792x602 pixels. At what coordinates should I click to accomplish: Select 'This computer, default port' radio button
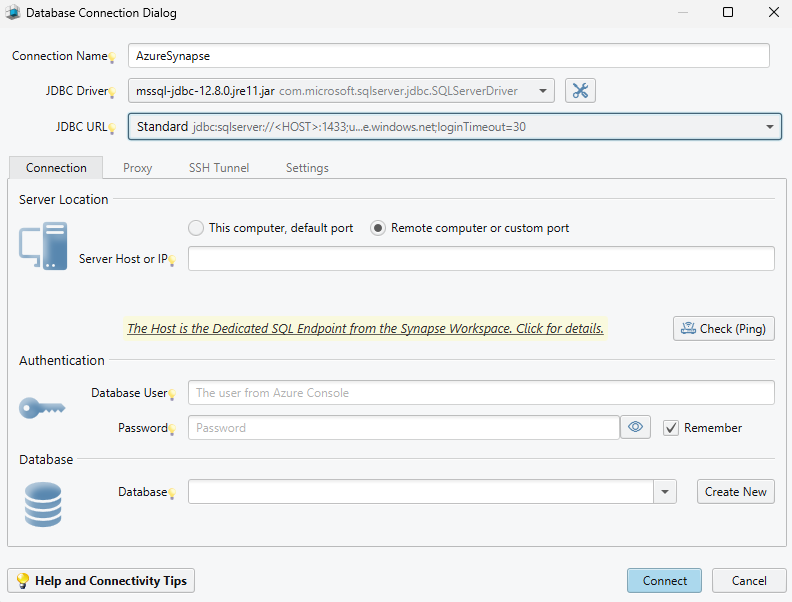click(196, 228)
